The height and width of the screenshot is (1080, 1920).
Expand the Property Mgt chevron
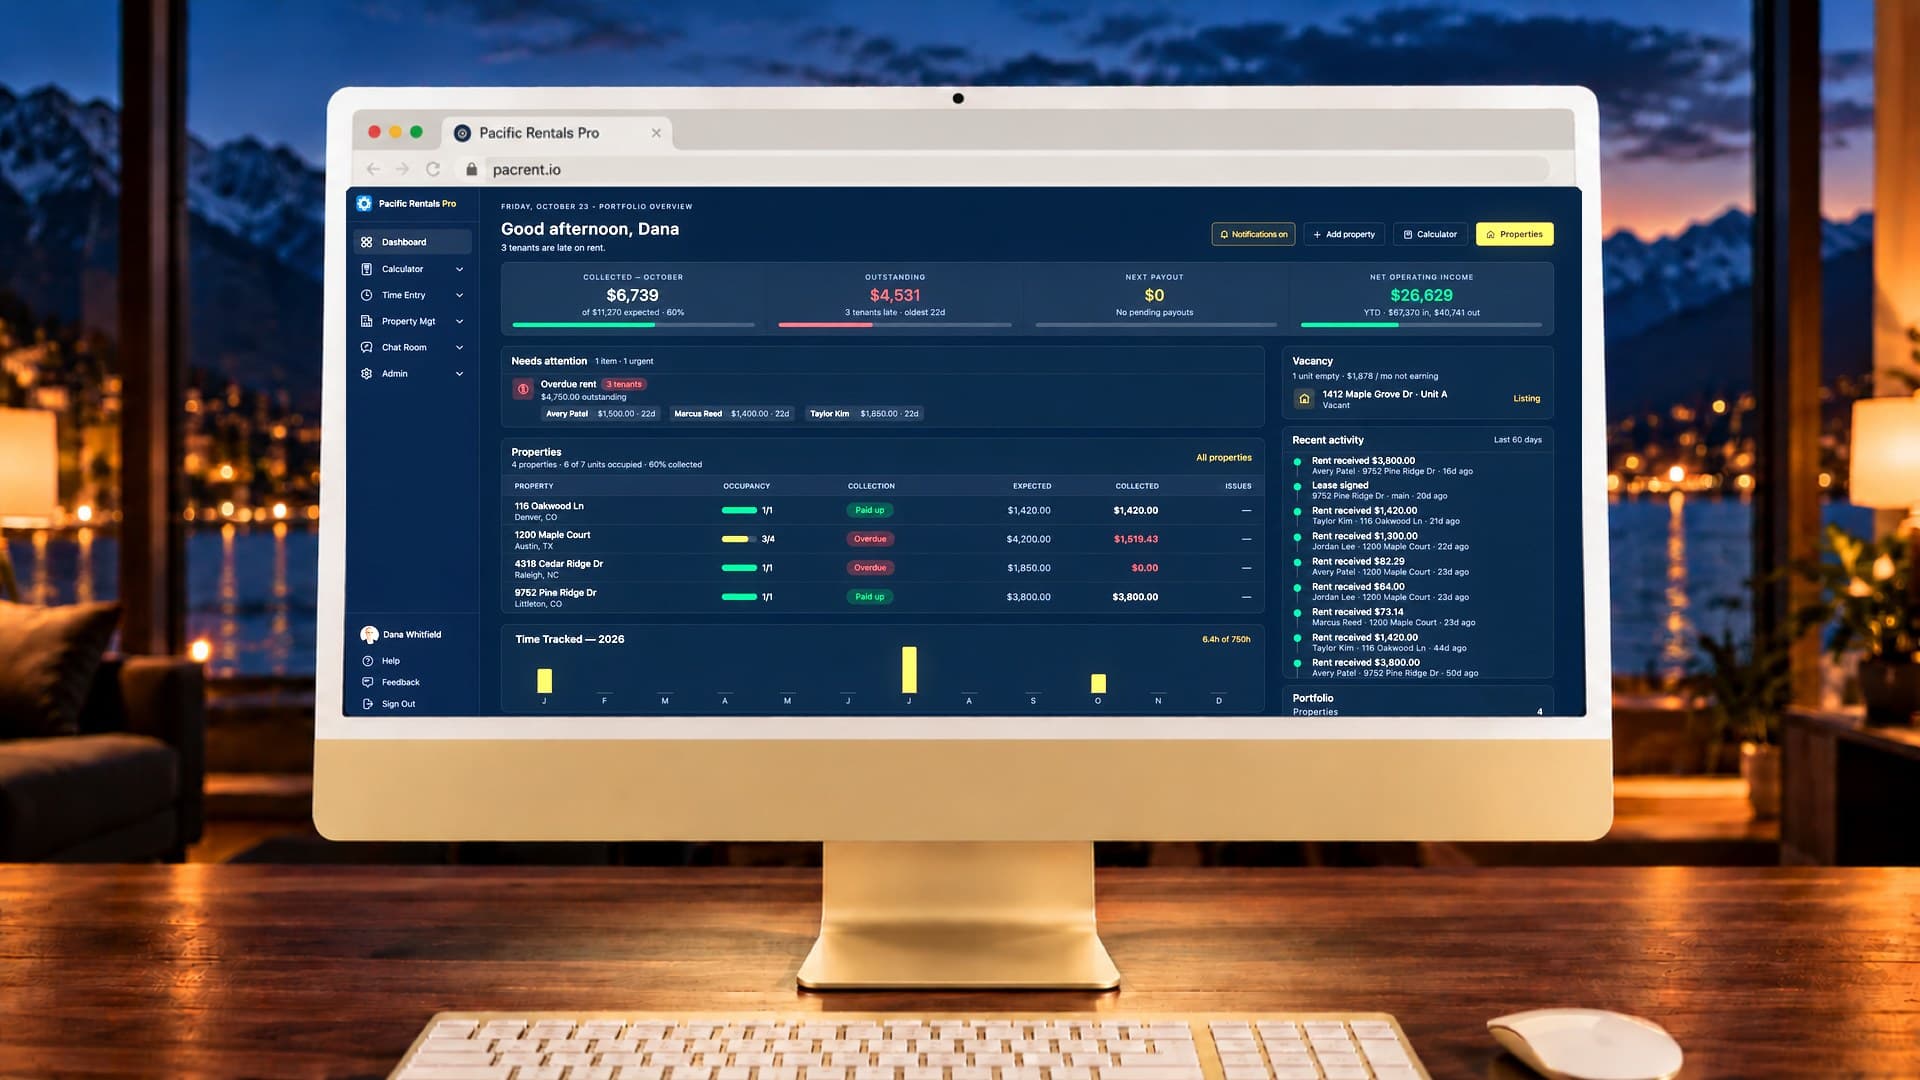(459, 321)
